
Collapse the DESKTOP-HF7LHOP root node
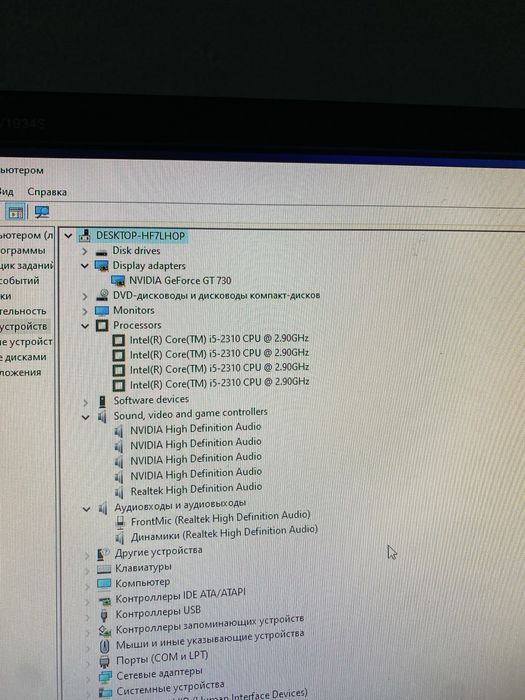68,235
